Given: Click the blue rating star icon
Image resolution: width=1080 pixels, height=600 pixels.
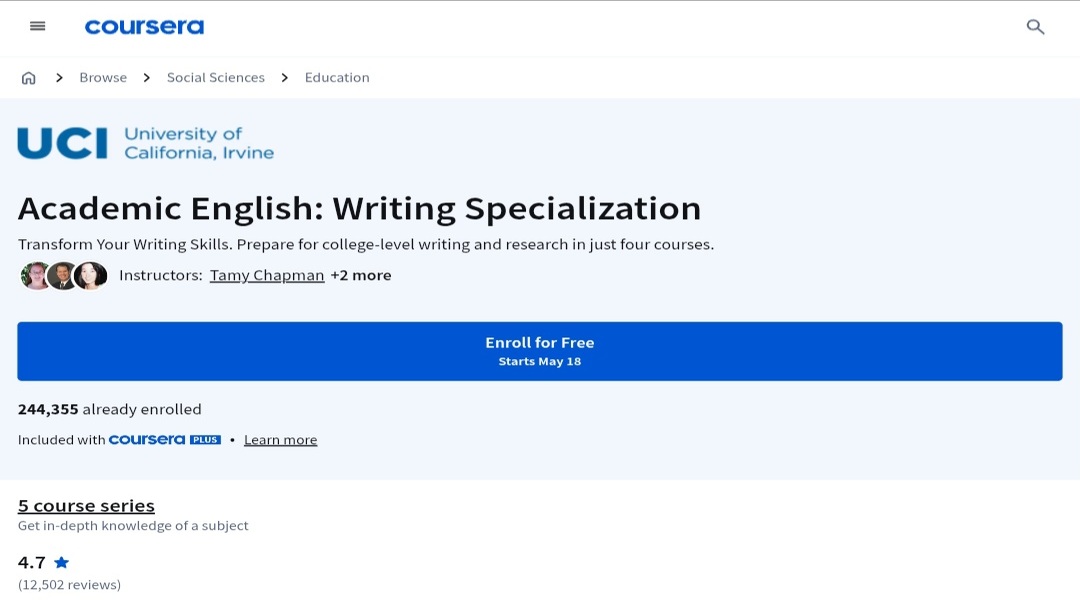Looking at the screenshot, I should [x=61, y=562].
